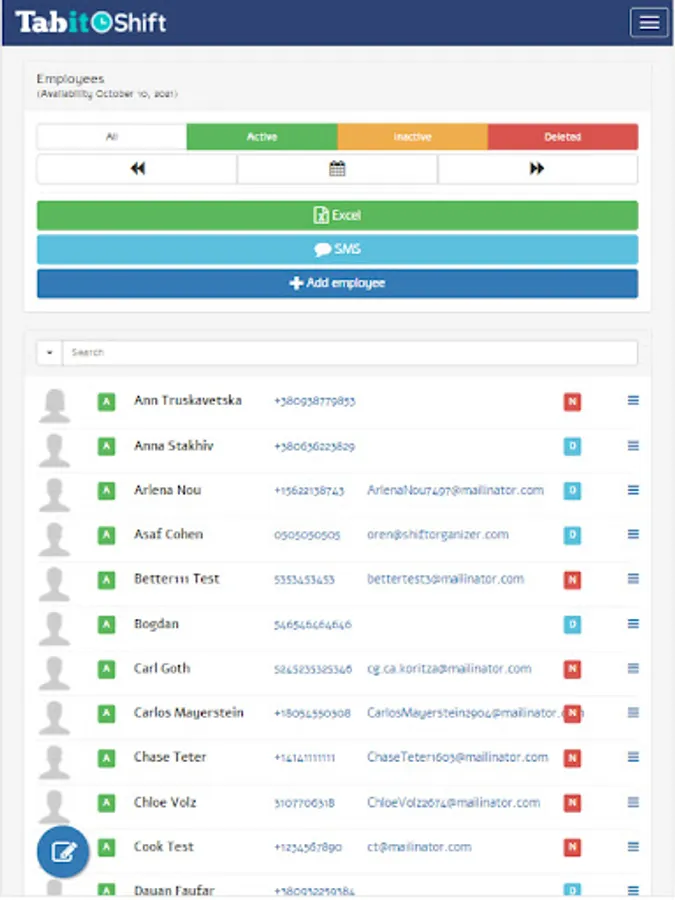The image size is (675, 900).
Task: Click red N badge for Cook Test
Action: click(x=572, y=847)
